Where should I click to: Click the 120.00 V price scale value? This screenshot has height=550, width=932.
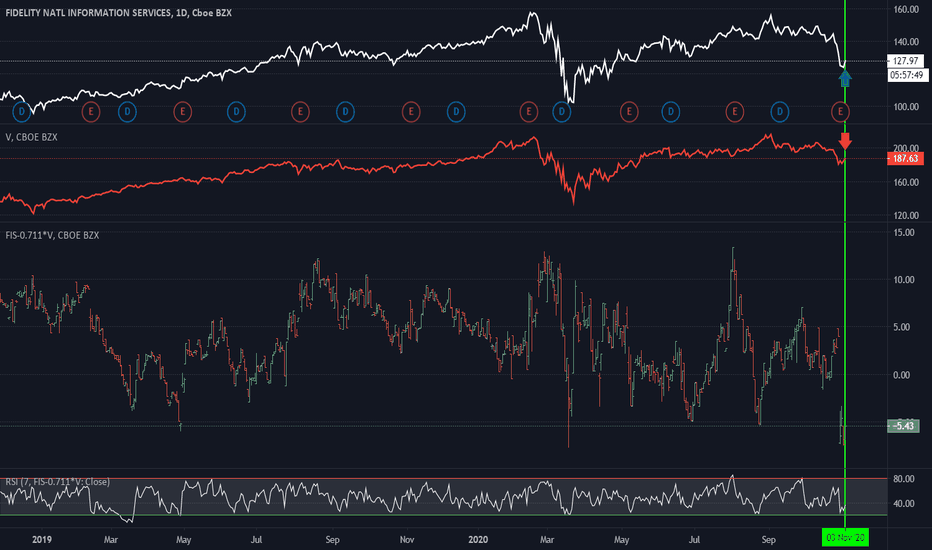click(x=906, y=215)
